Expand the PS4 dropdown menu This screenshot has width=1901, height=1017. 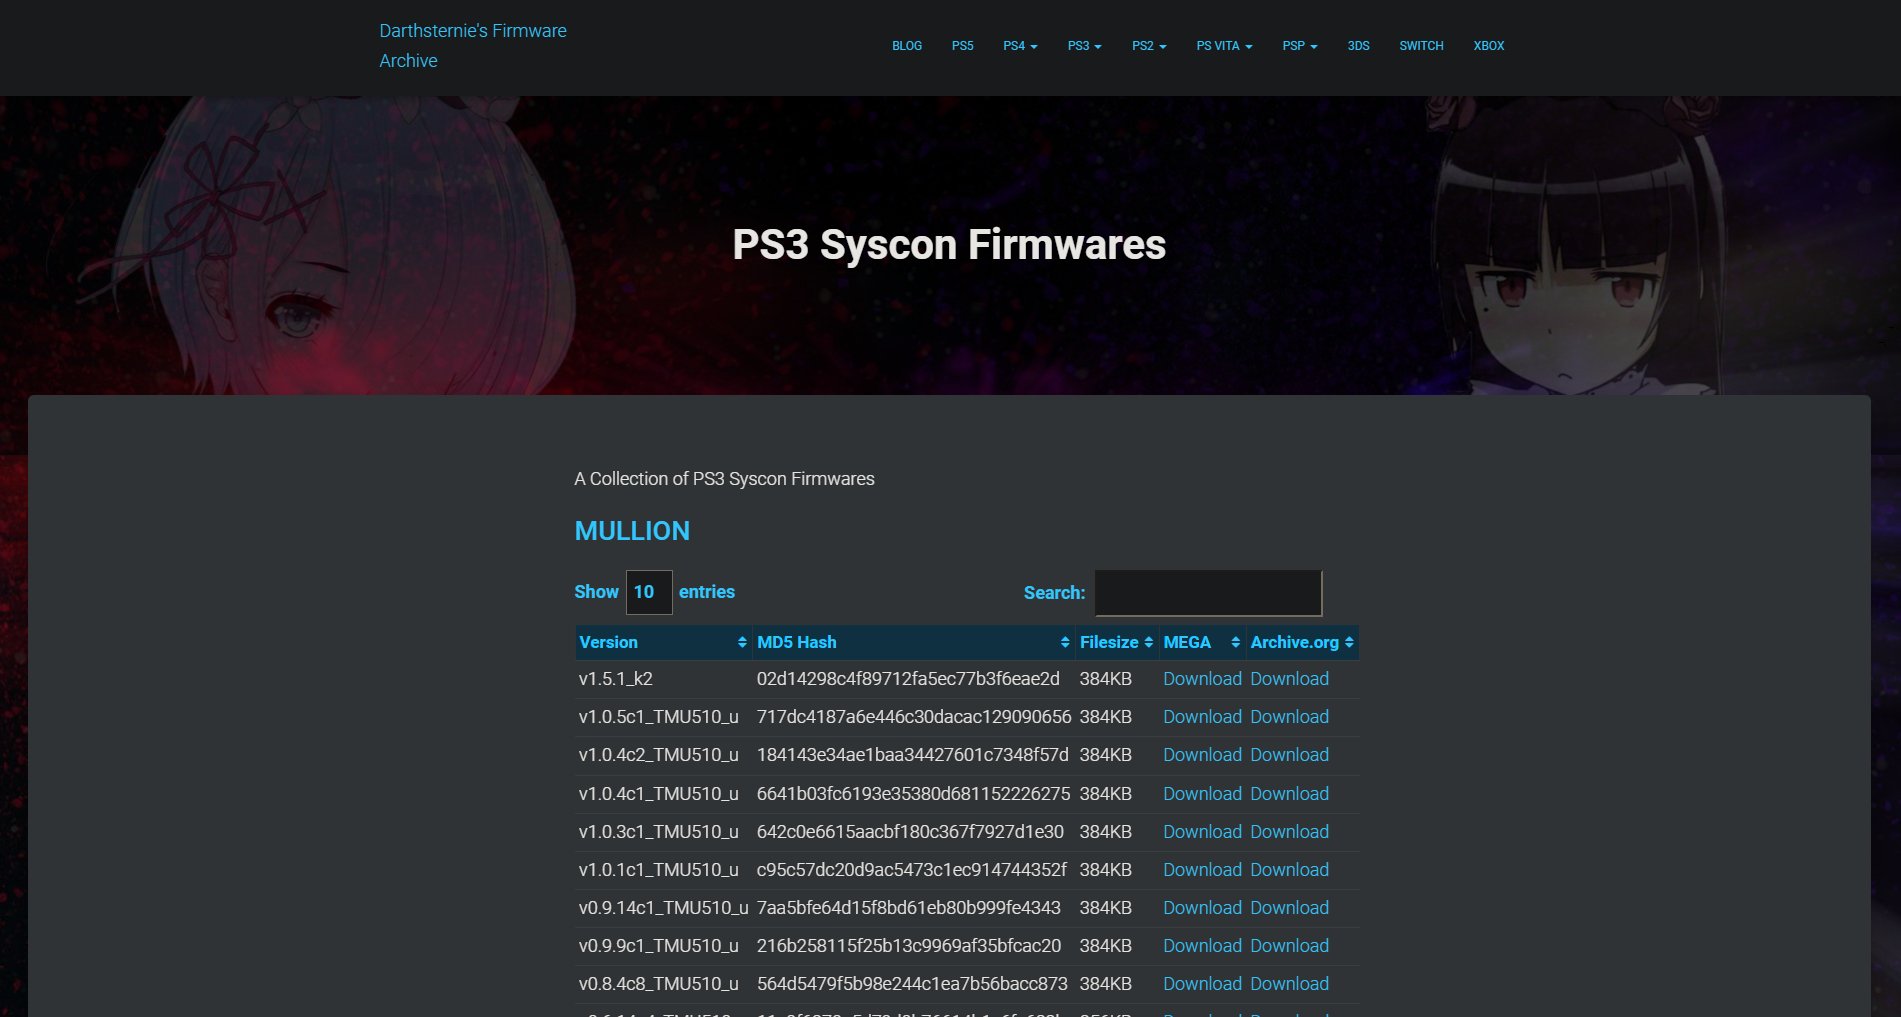1020,46
